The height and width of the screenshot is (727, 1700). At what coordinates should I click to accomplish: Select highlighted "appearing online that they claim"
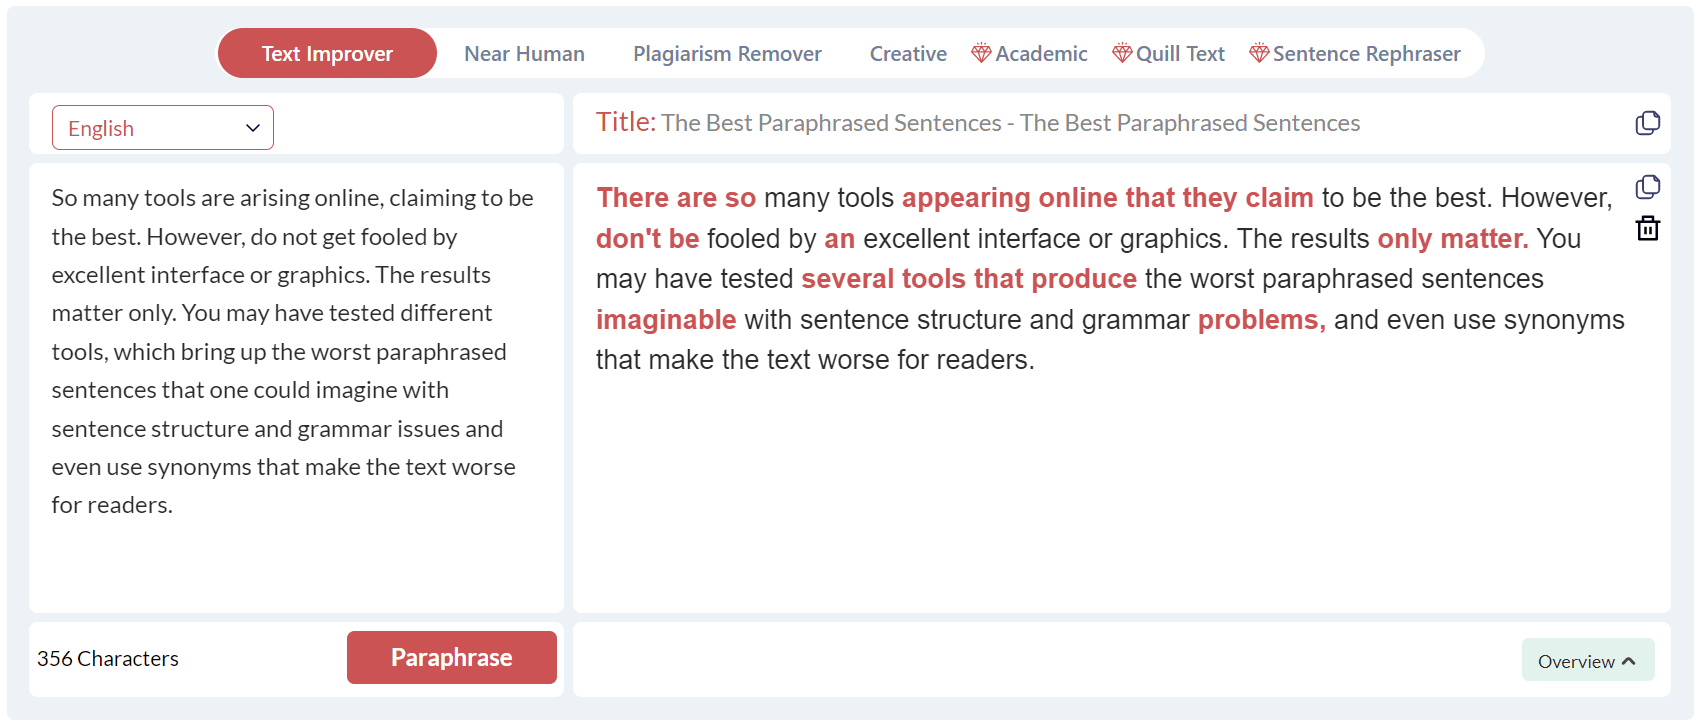pos(1107,198)
